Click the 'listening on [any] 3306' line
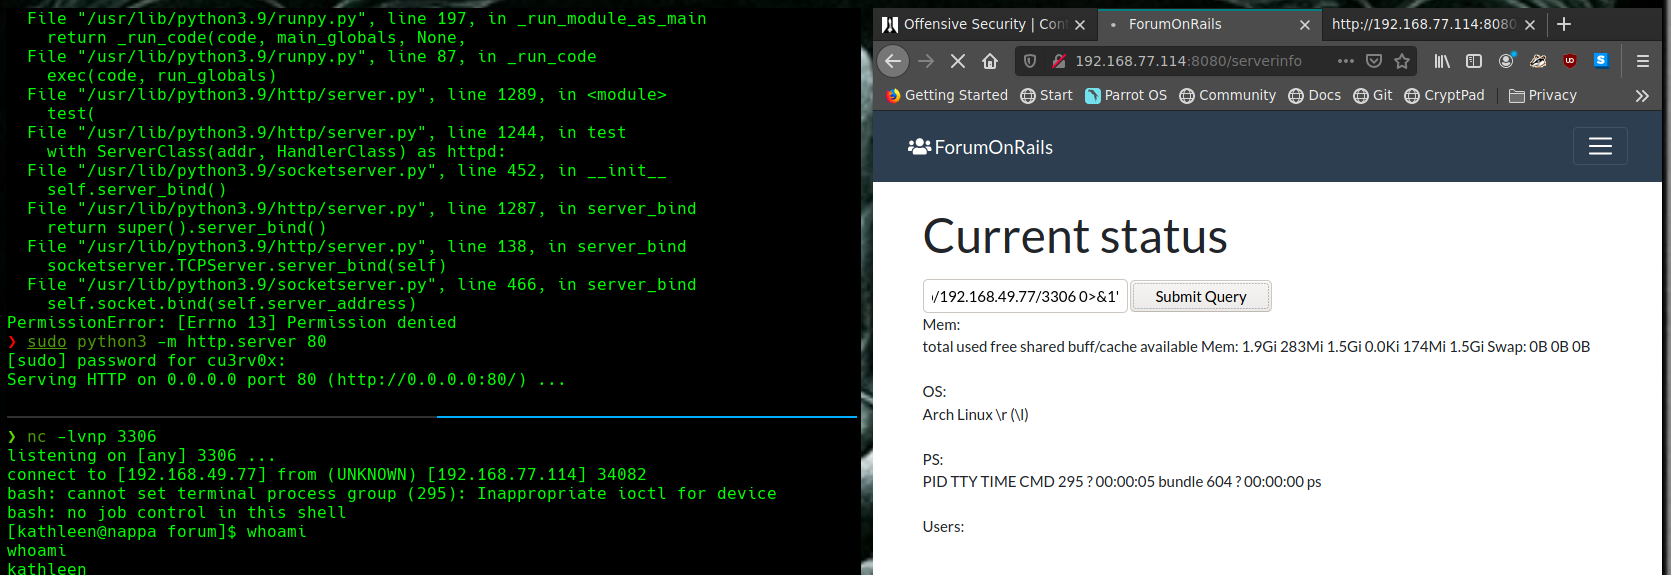Screen dimensions: 1671x575 [141, 456]
